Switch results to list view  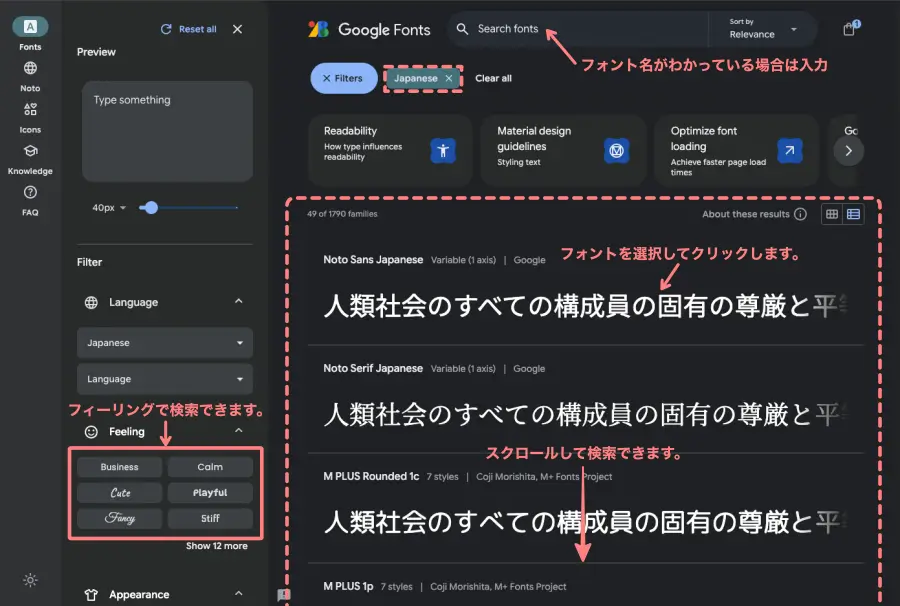(x=855, y=213)
